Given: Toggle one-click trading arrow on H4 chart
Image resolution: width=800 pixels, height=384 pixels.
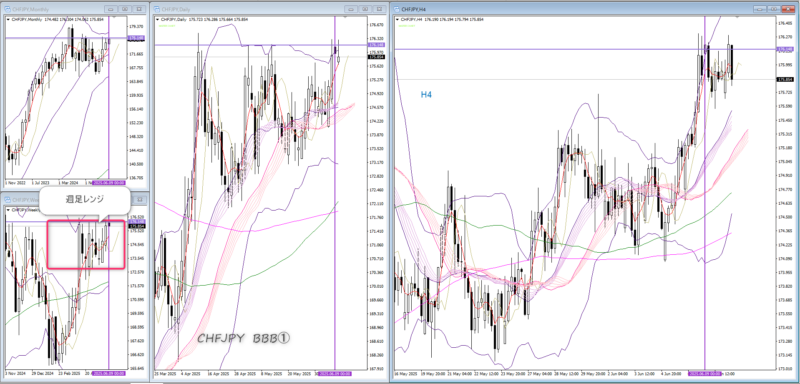Looking at the screenshot, I should [398, 19].
